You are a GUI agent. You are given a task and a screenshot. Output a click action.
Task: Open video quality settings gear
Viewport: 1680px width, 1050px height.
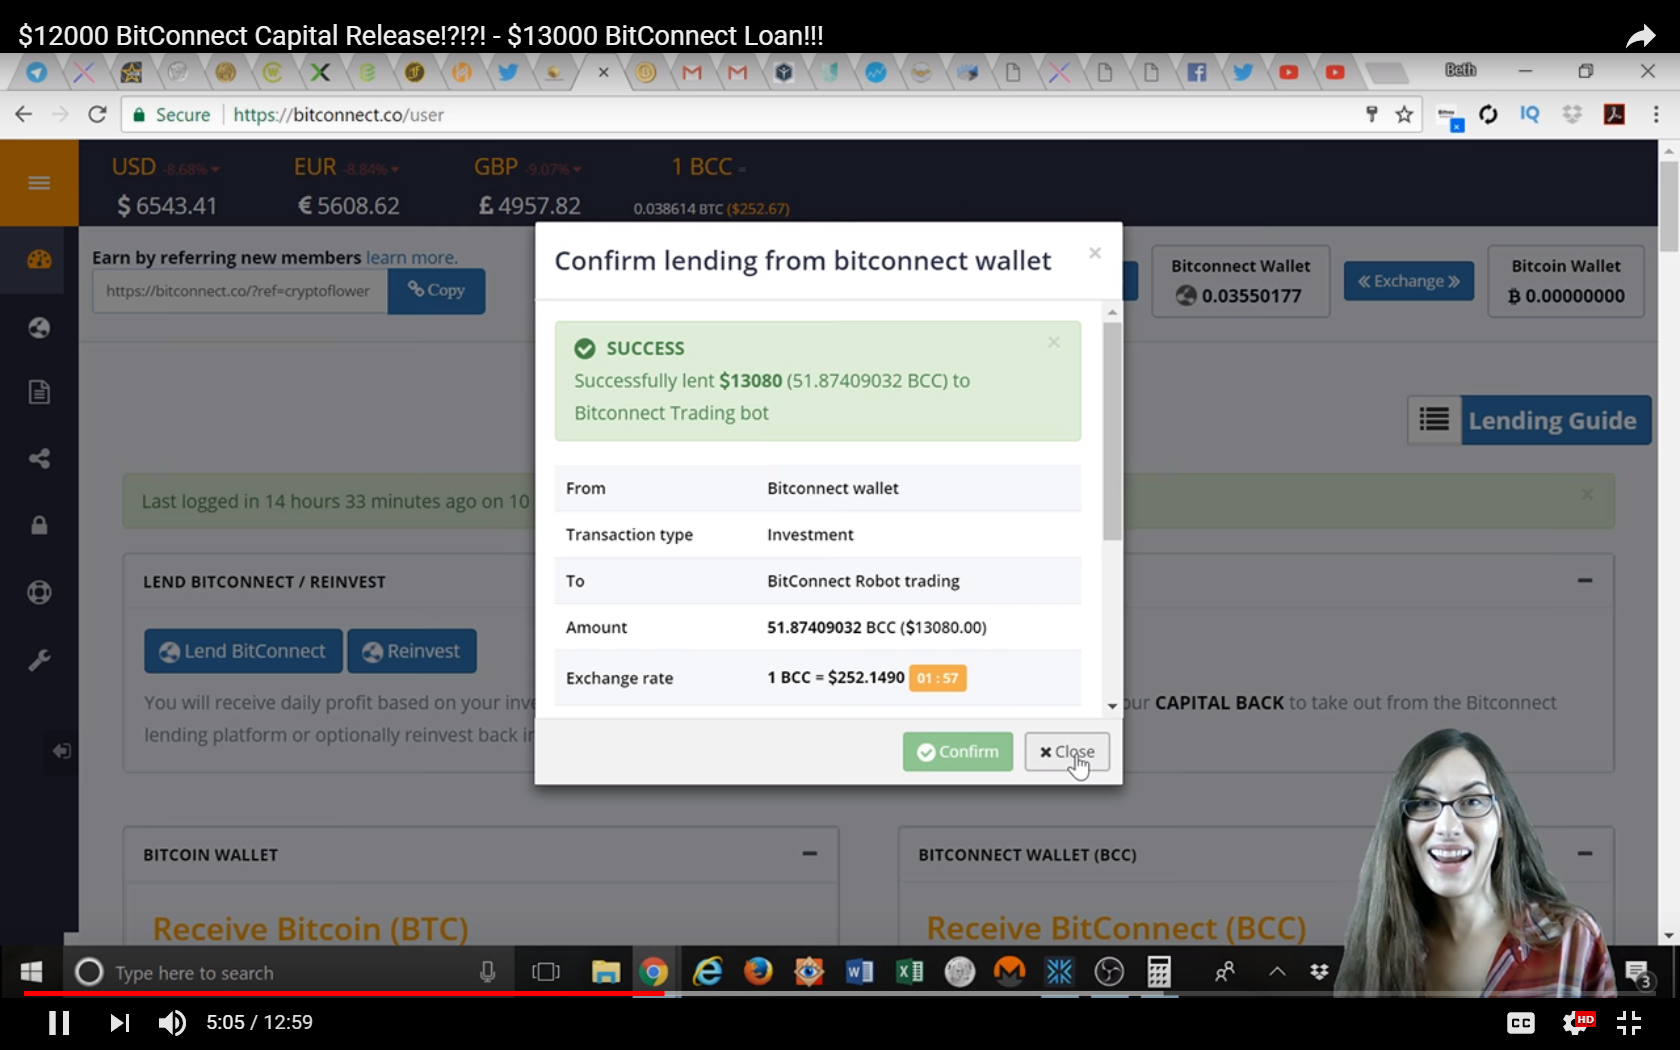(x=1577, y=1022)
